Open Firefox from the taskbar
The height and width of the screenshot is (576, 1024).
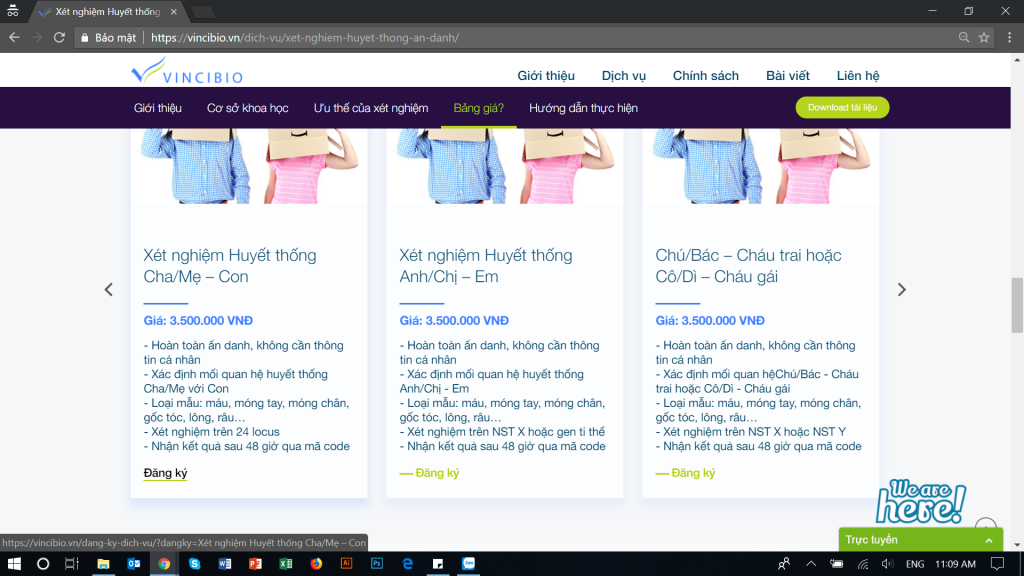[x=316, y=564]
